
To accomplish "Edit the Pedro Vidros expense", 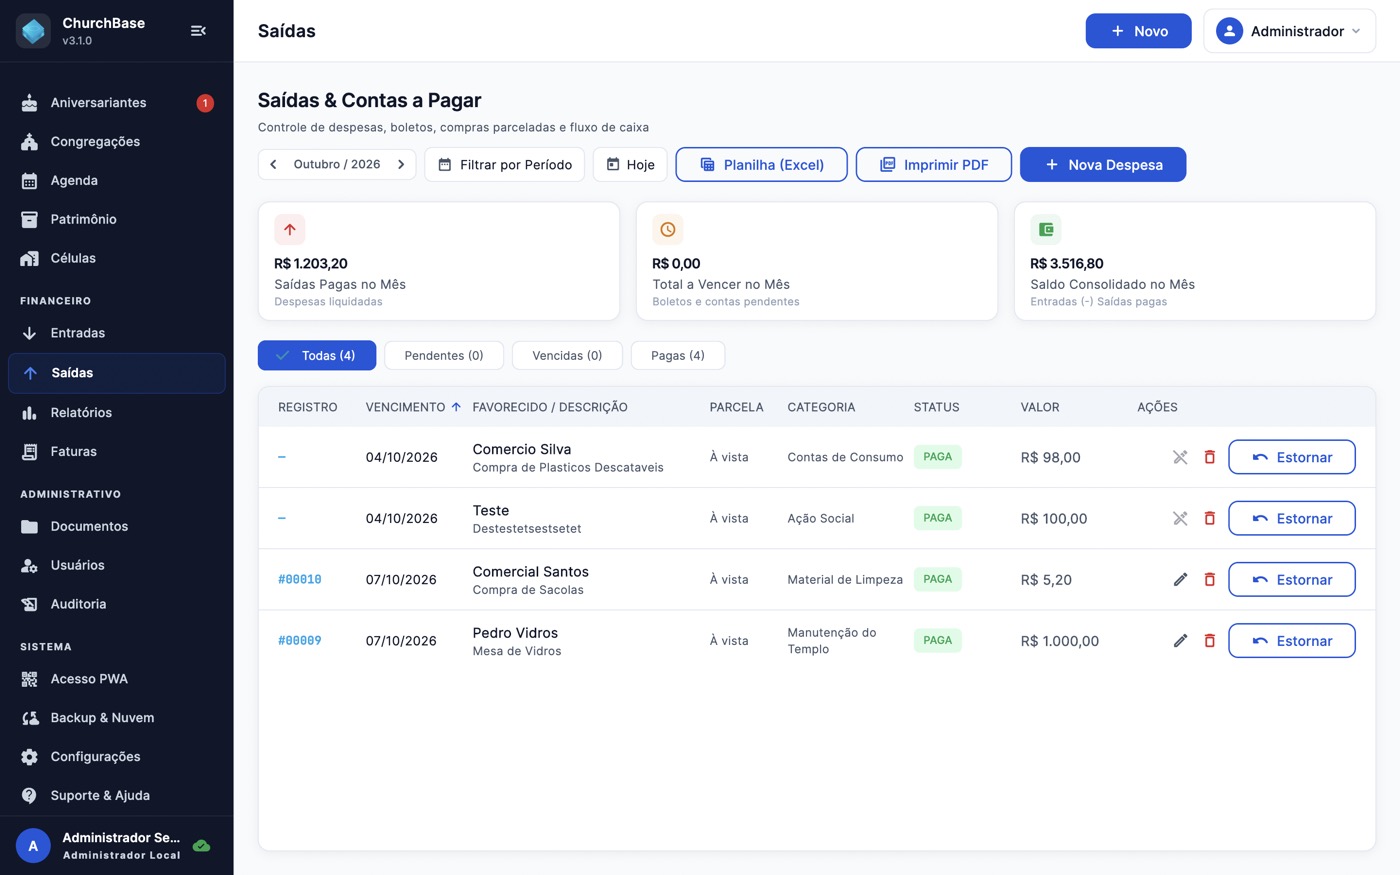I will pos(1180,640).
